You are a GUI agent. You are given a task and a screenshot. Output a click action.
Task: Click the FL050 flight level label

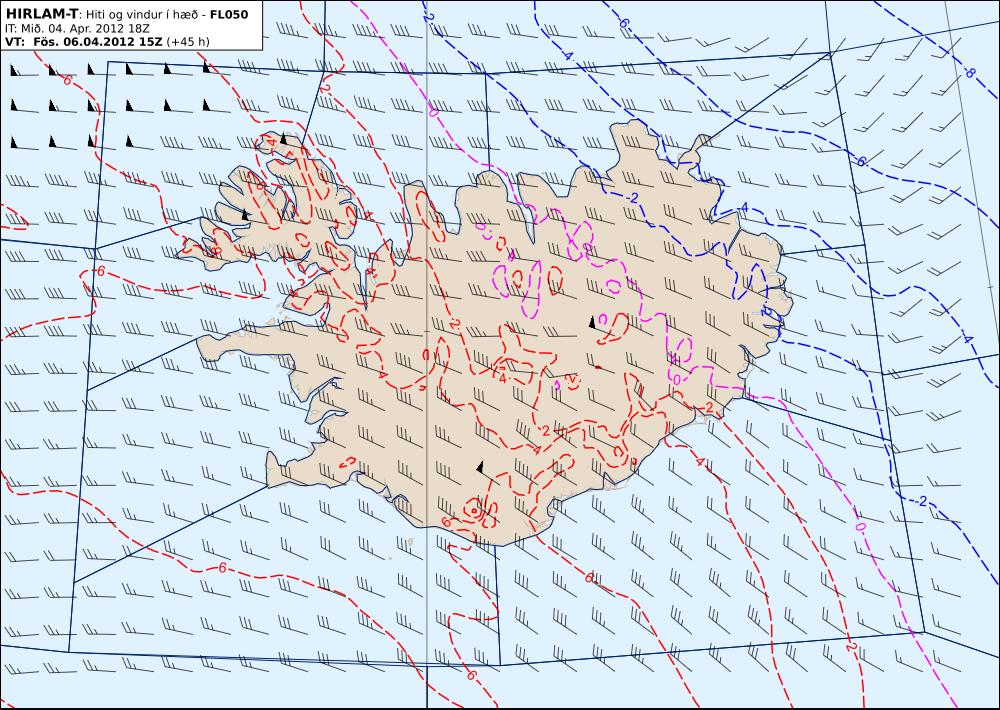pos(229,14)
